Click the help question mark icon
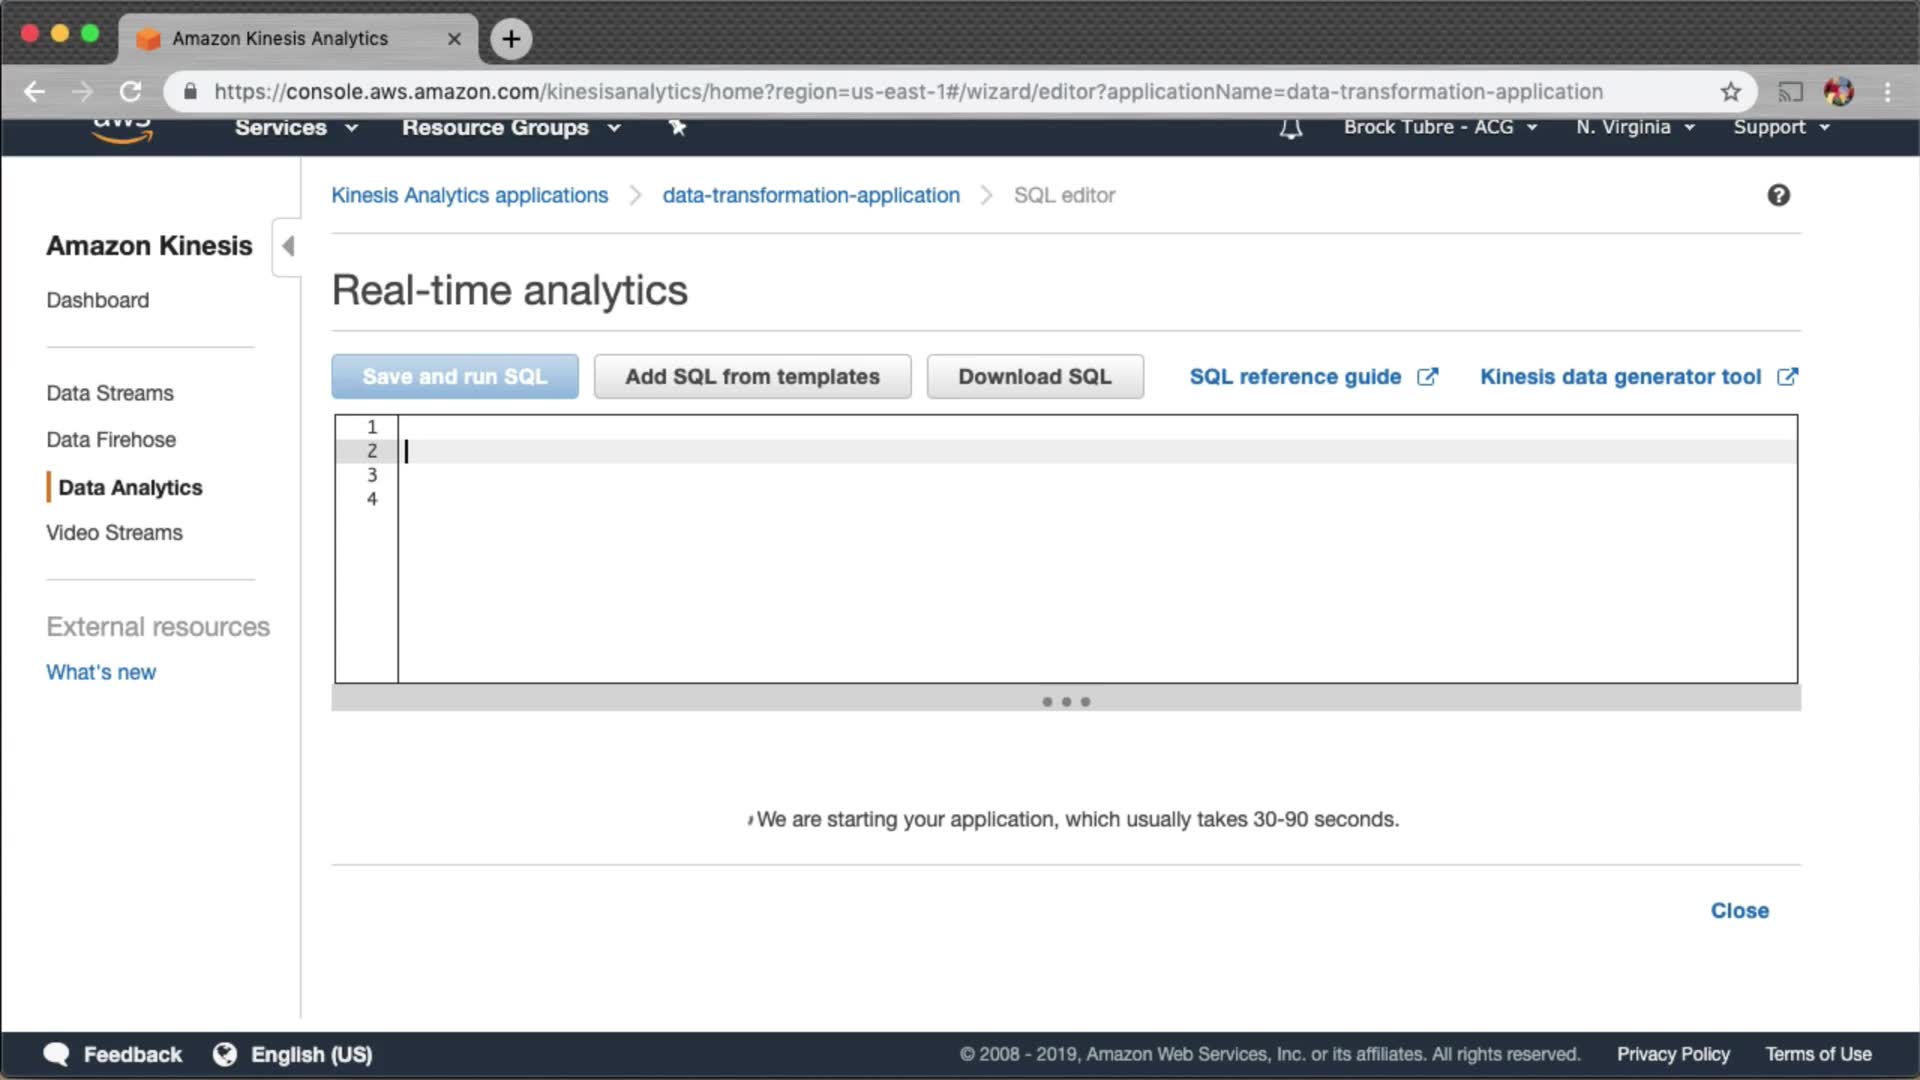The width and height of the screenshot is (1920, 1080). pyautogui.click(x=1778, y=195)
